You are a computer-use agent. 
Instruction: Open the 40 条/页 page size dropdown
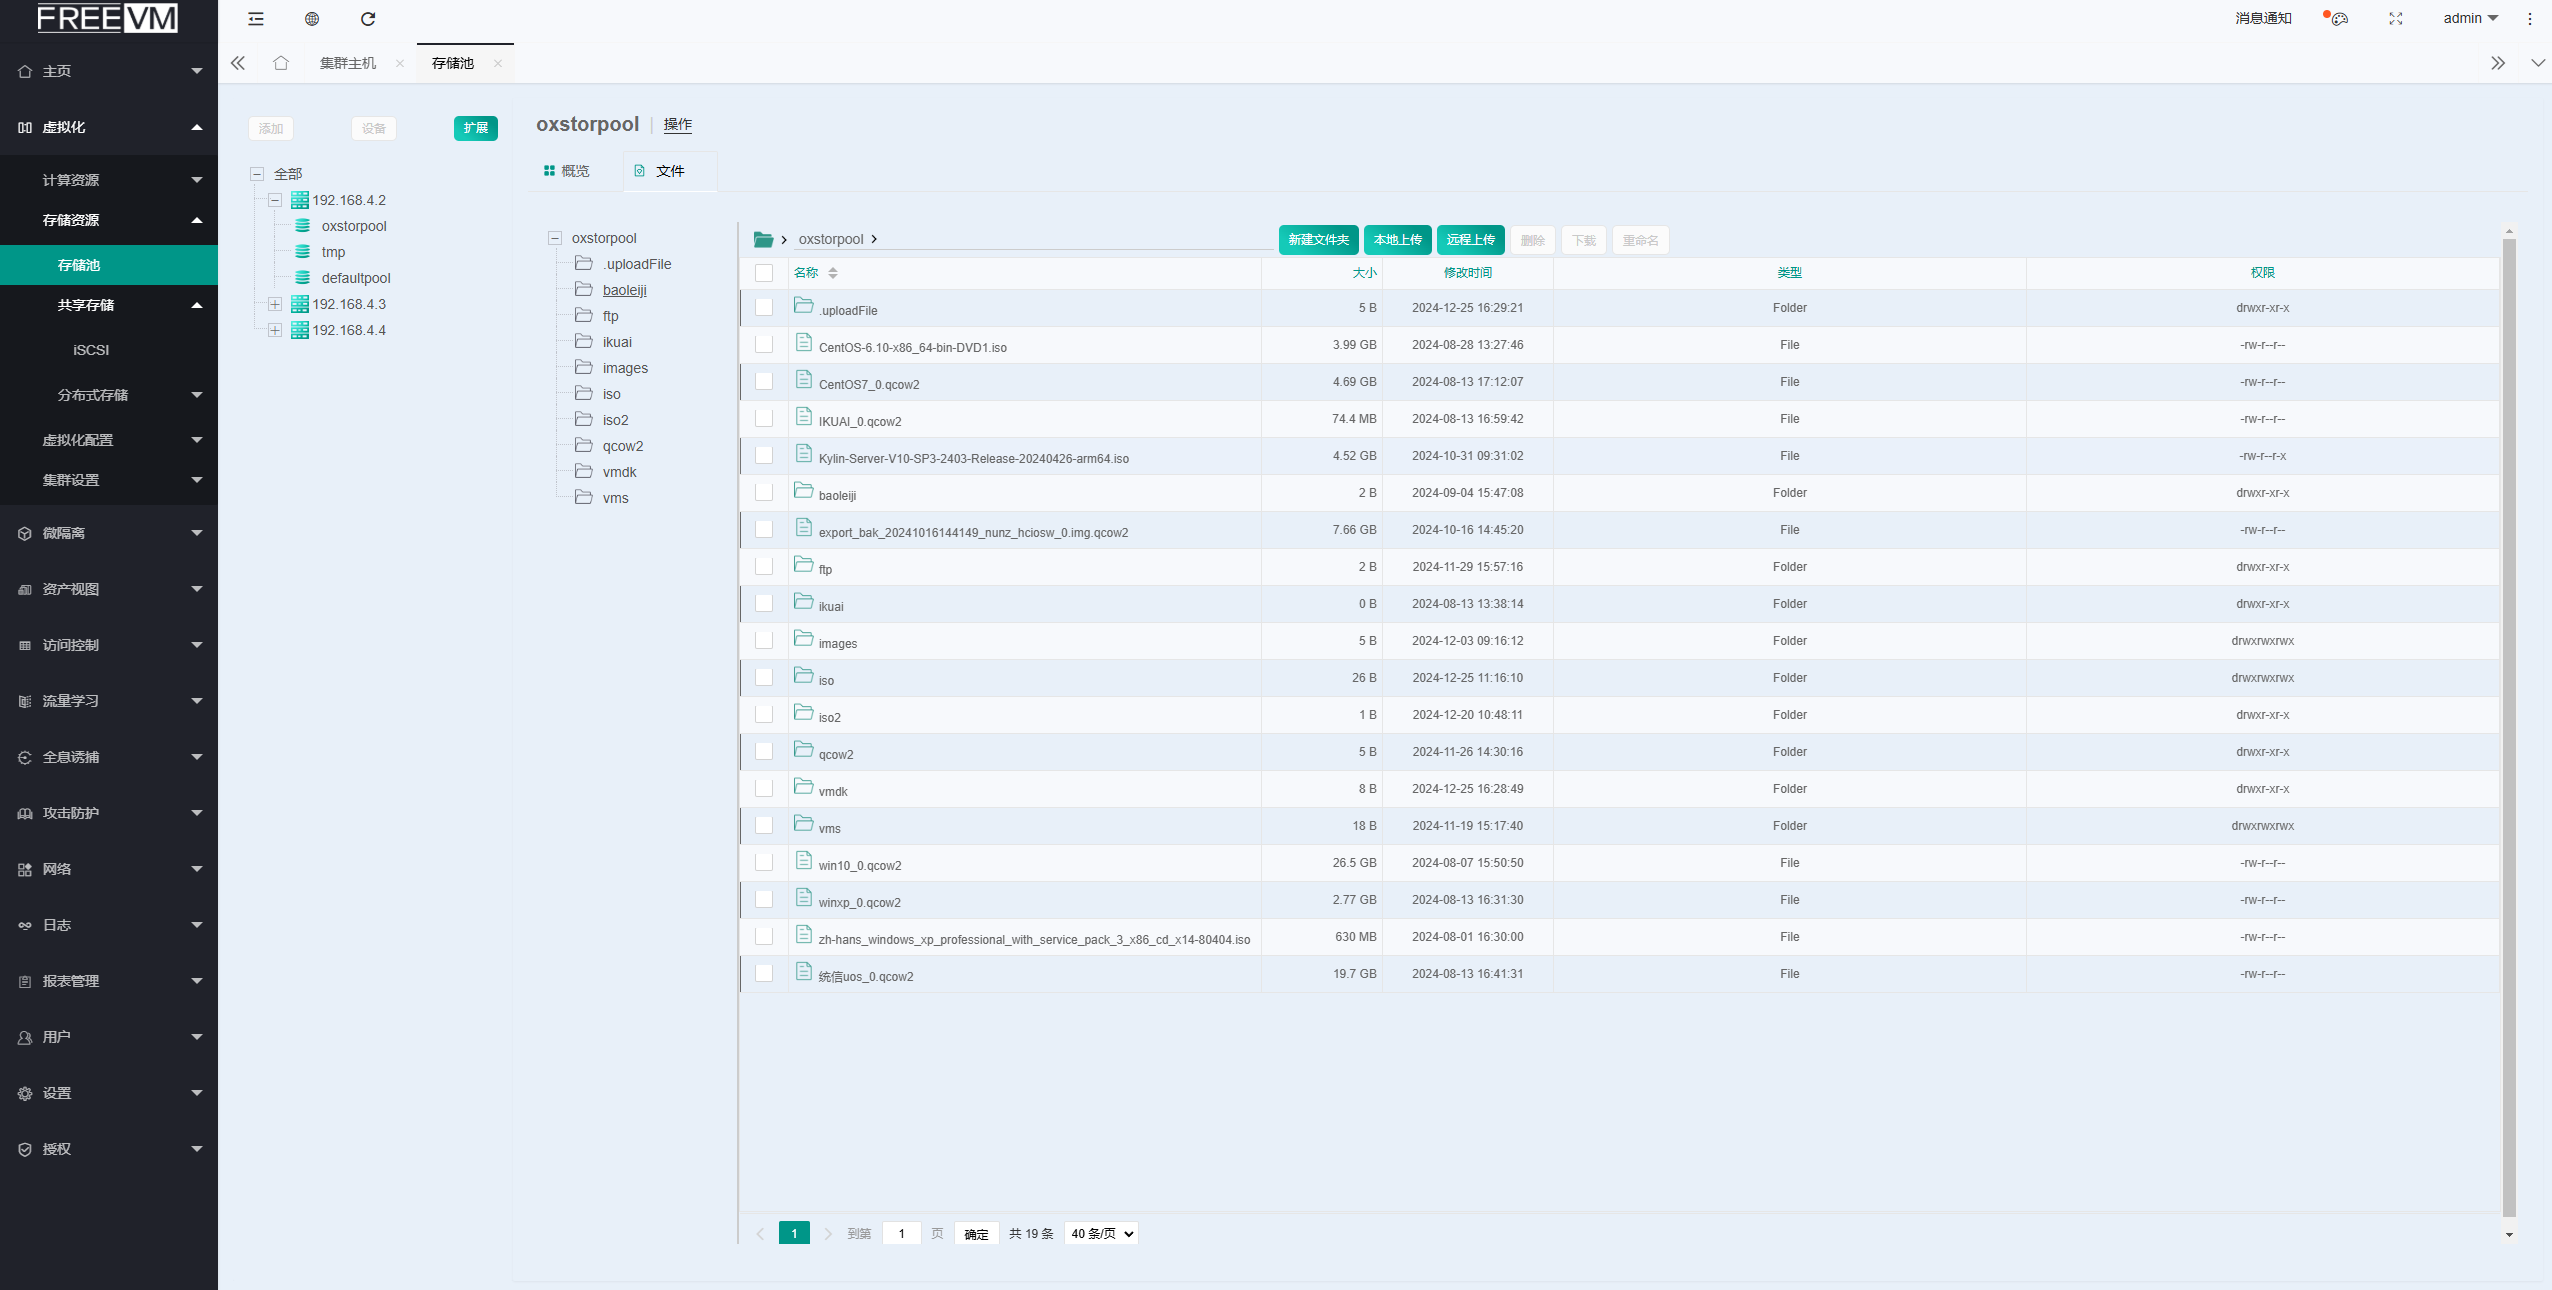coord(1101,1234)
